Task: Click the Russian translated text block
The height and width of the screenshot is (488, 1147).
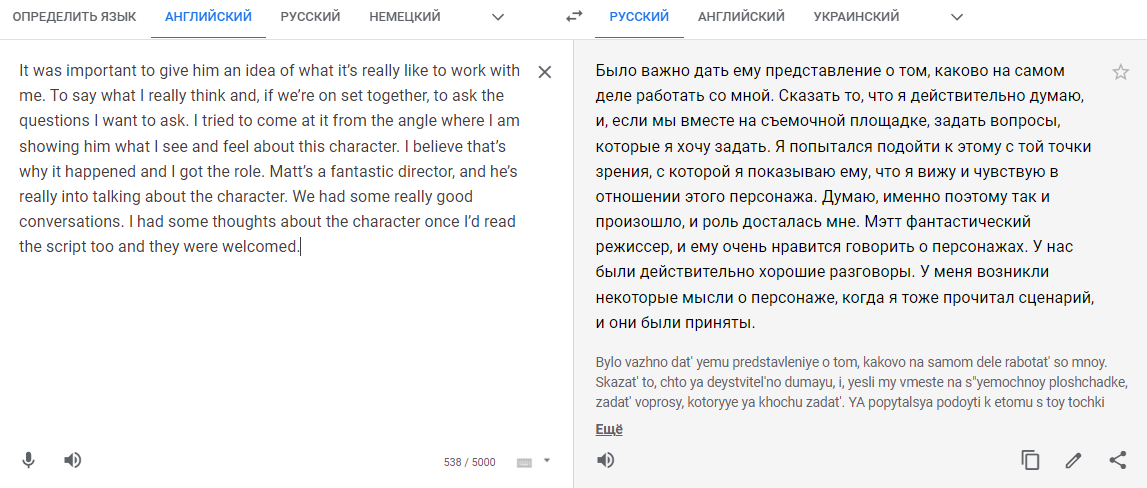Action: pos(844,197)
